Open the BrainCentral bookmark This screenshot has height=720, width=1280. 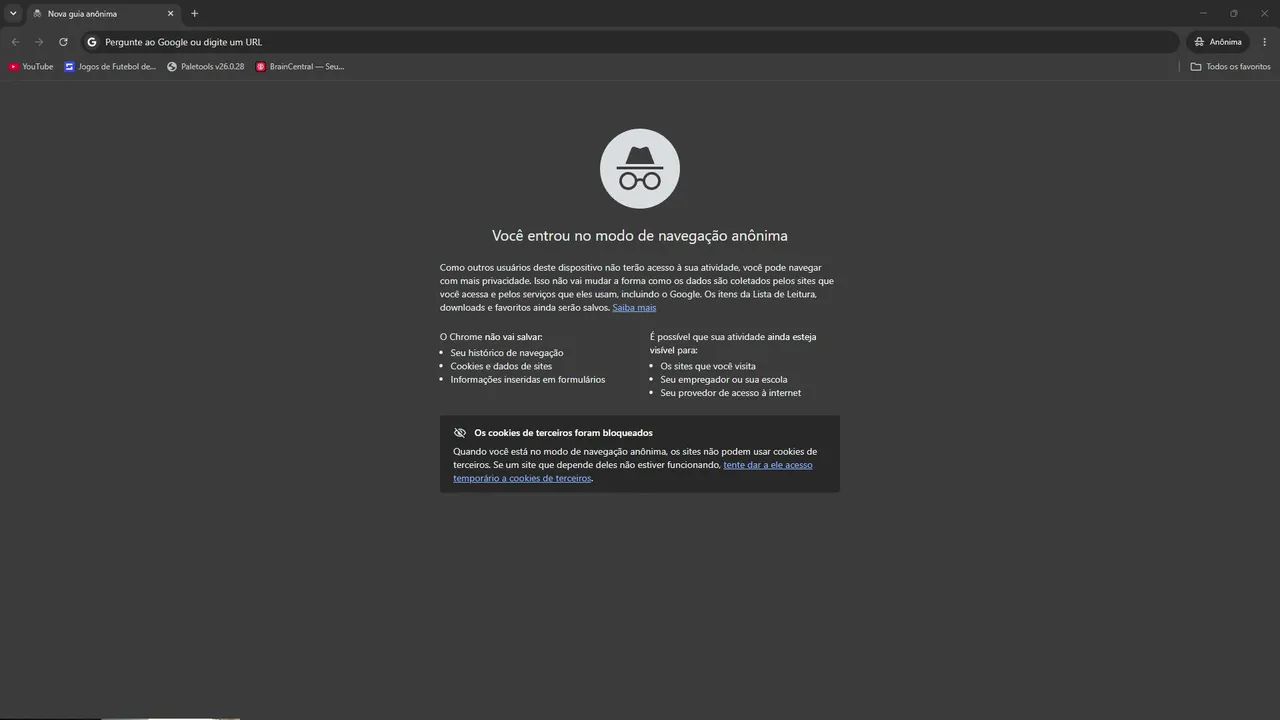click(x=300, y=67)
